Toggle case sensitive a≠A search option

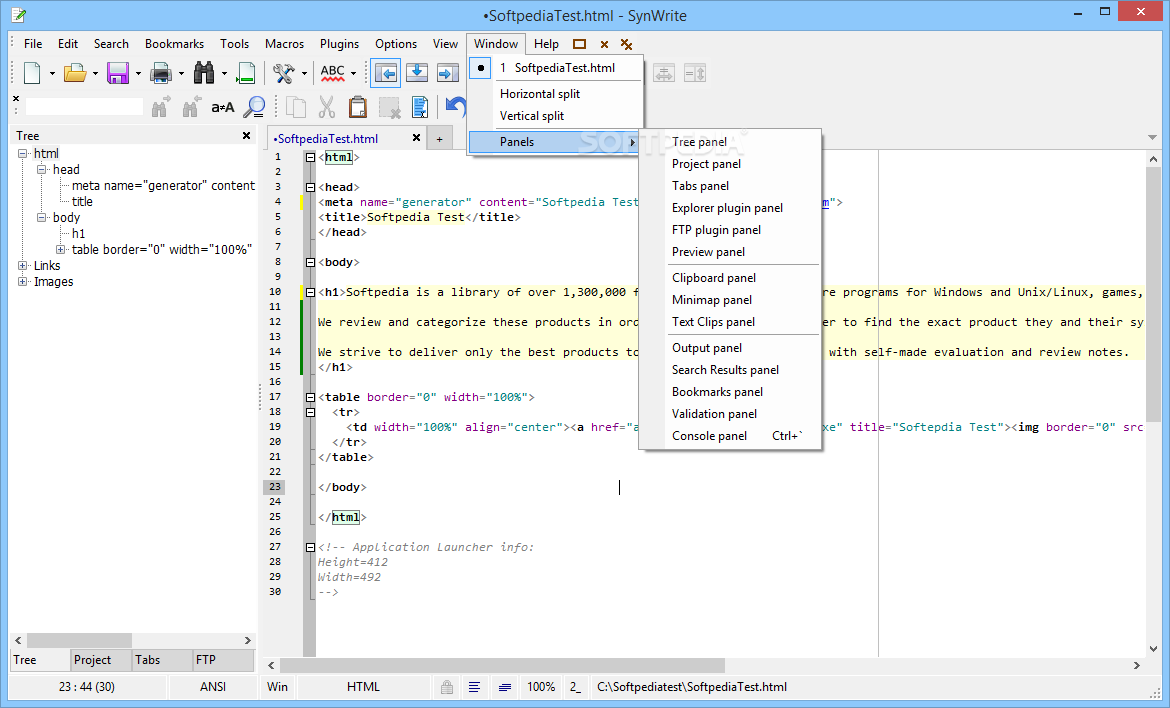pyautogui.click(x=222, y=107)
